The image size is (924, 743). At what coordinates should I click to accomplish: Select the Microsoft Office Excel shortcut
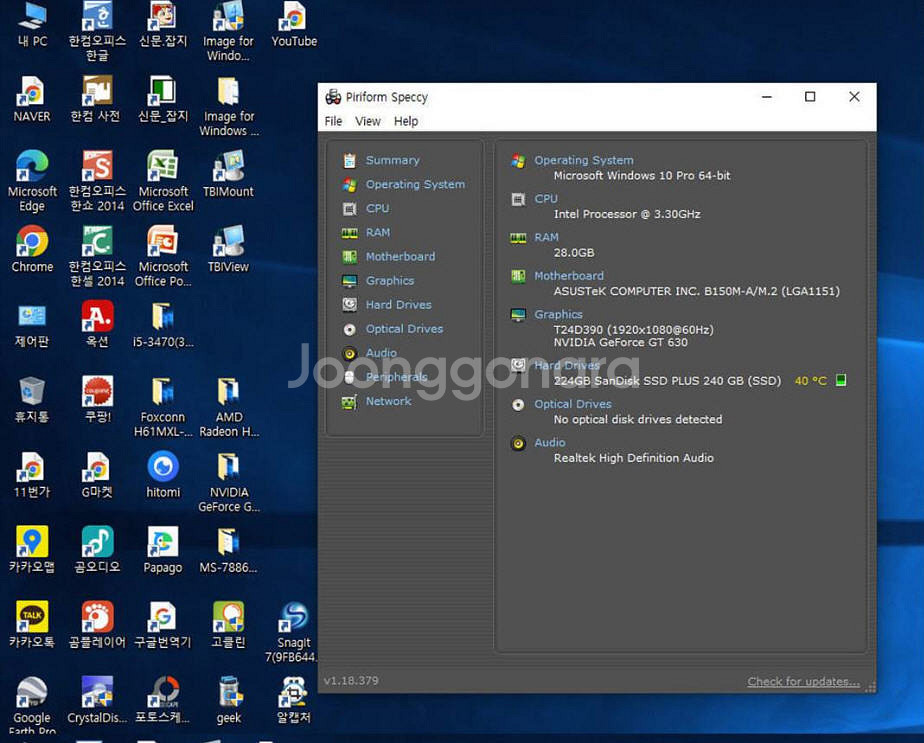(x=163, y=181)
